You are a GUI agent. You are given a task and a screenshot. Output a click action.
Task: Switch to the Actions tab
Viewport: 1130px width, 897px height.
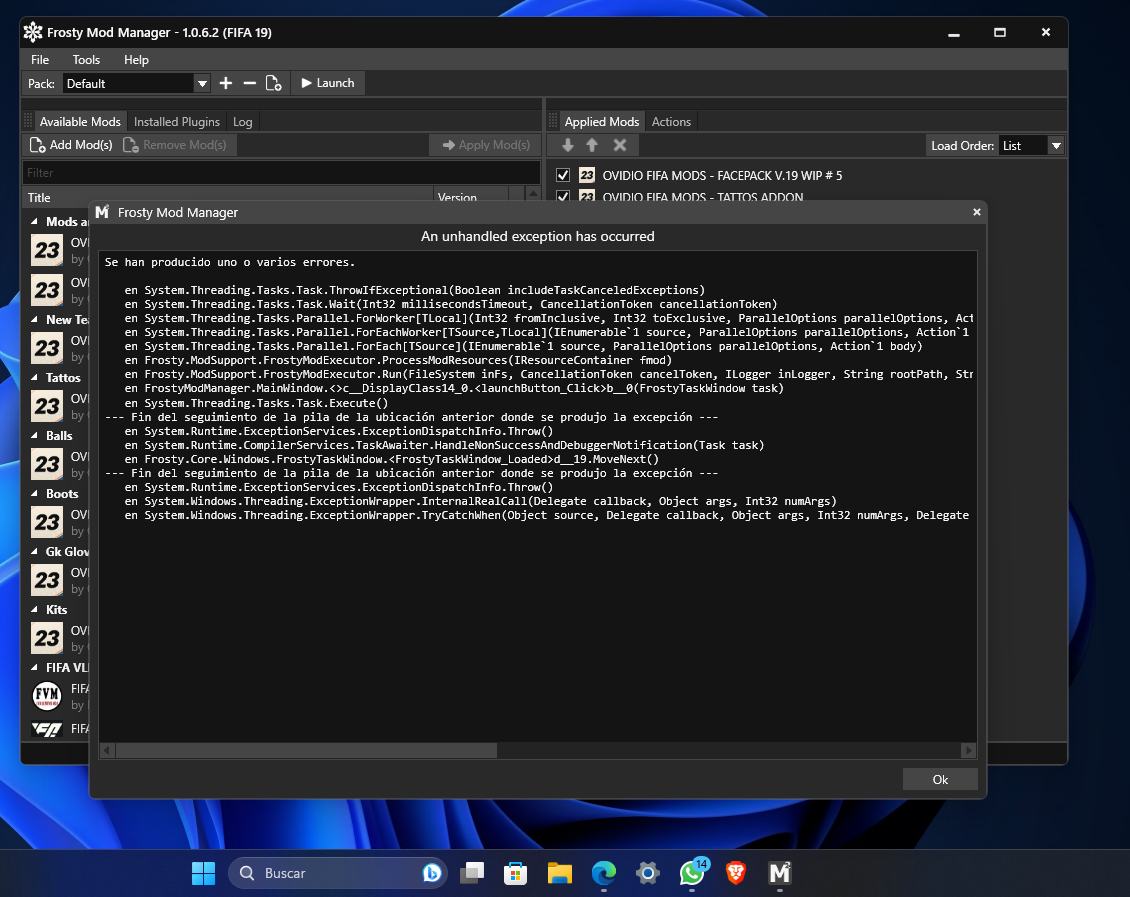(671, 122)
